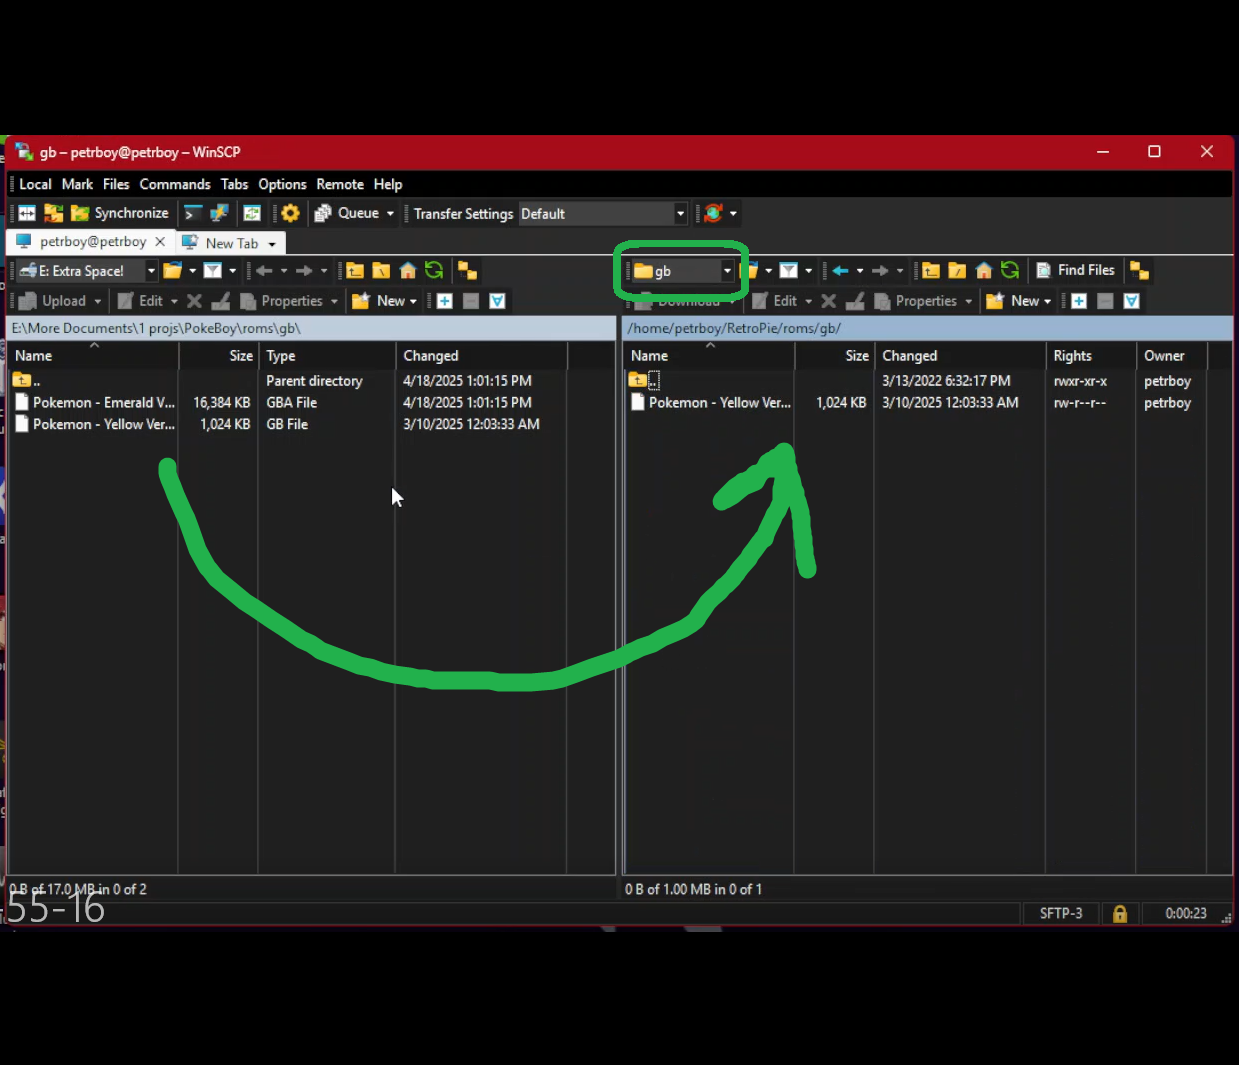Sort the local panel by Size column
This screenshot has height=1065, width=1239.
pos(240,356)
